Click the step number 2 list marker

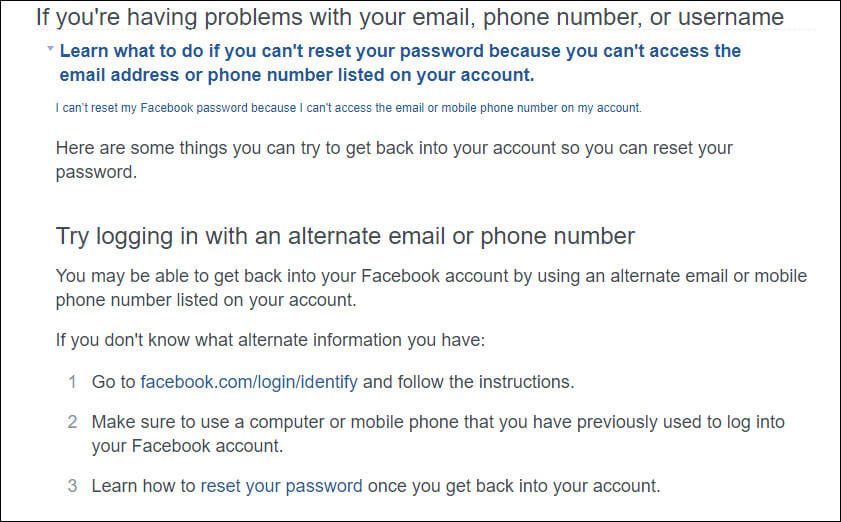[x=72, y=422]
